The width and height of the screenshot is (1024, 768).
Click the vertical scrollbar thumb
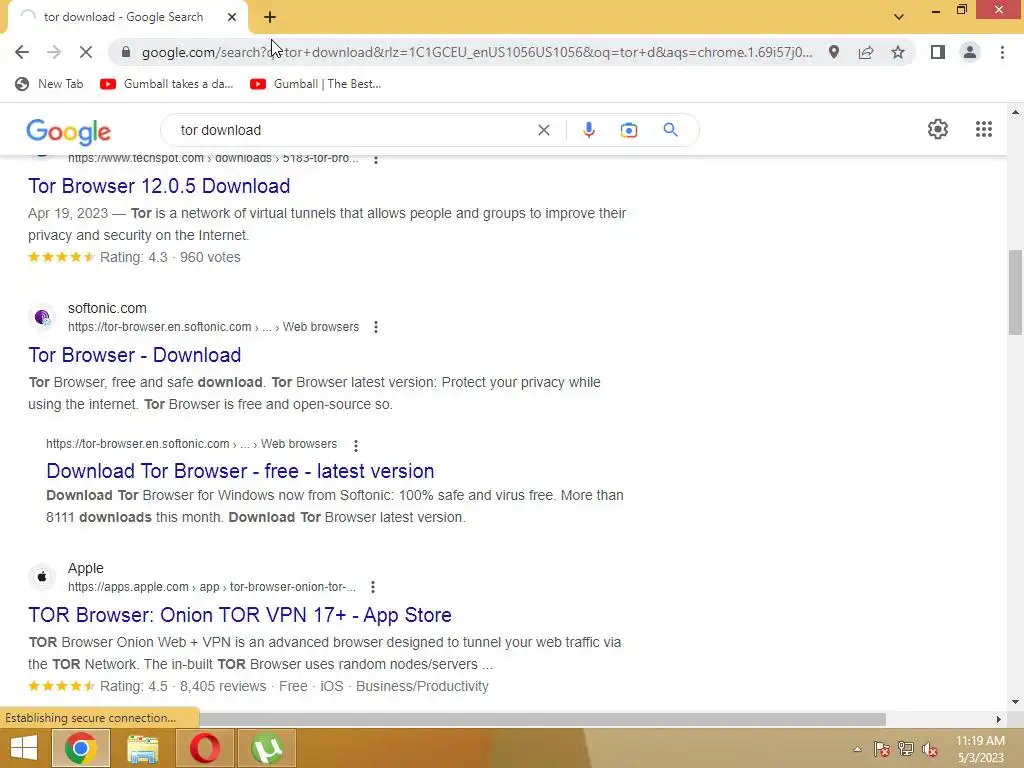[x=1015, y=292]
